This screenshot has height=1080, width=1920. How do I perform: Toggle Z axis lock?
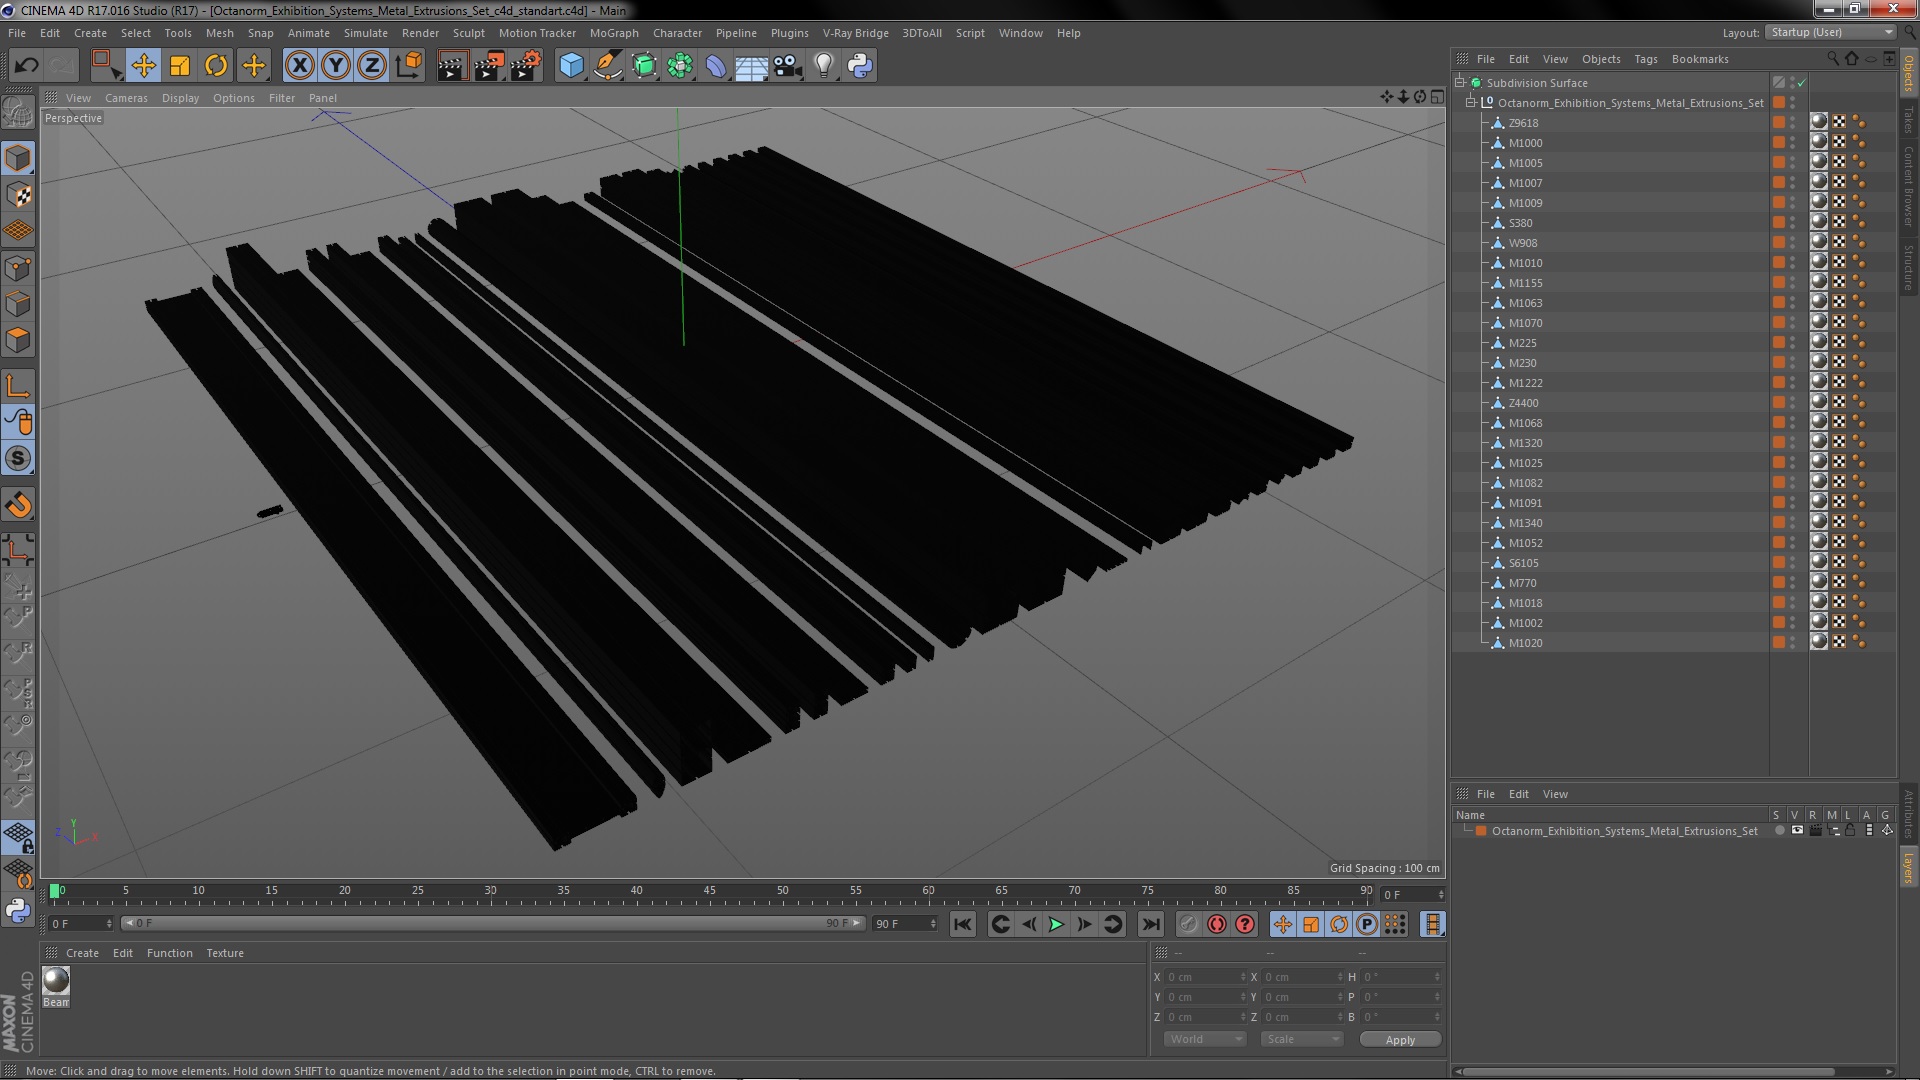(372, 66)
